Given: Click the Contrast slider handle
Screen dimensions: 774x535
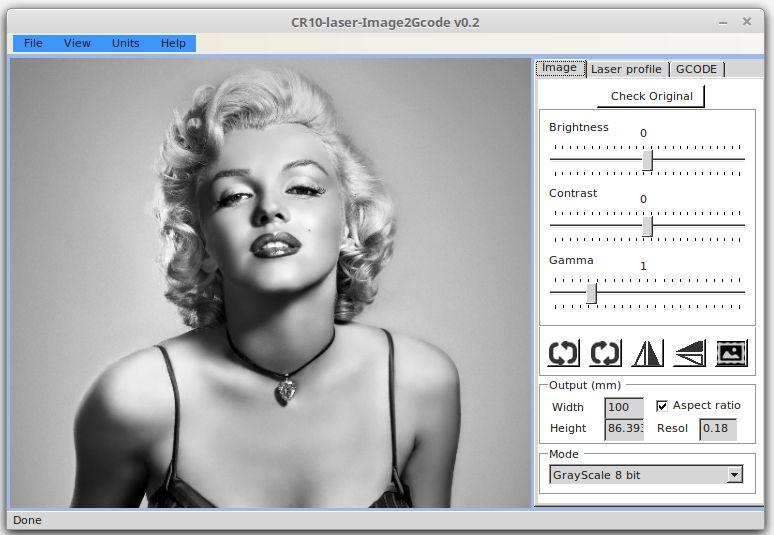Looking at the screenshot, I should (x=647, y=227).
